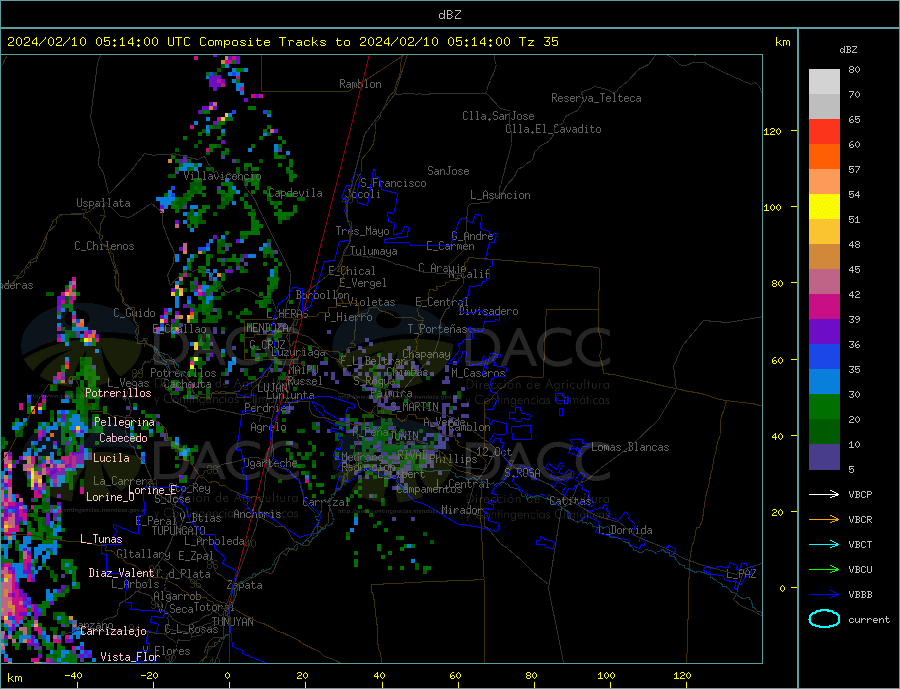Pick the purple 36–39 dBZ swatch
The image size is (900, 689).
[x=824, y=332]
